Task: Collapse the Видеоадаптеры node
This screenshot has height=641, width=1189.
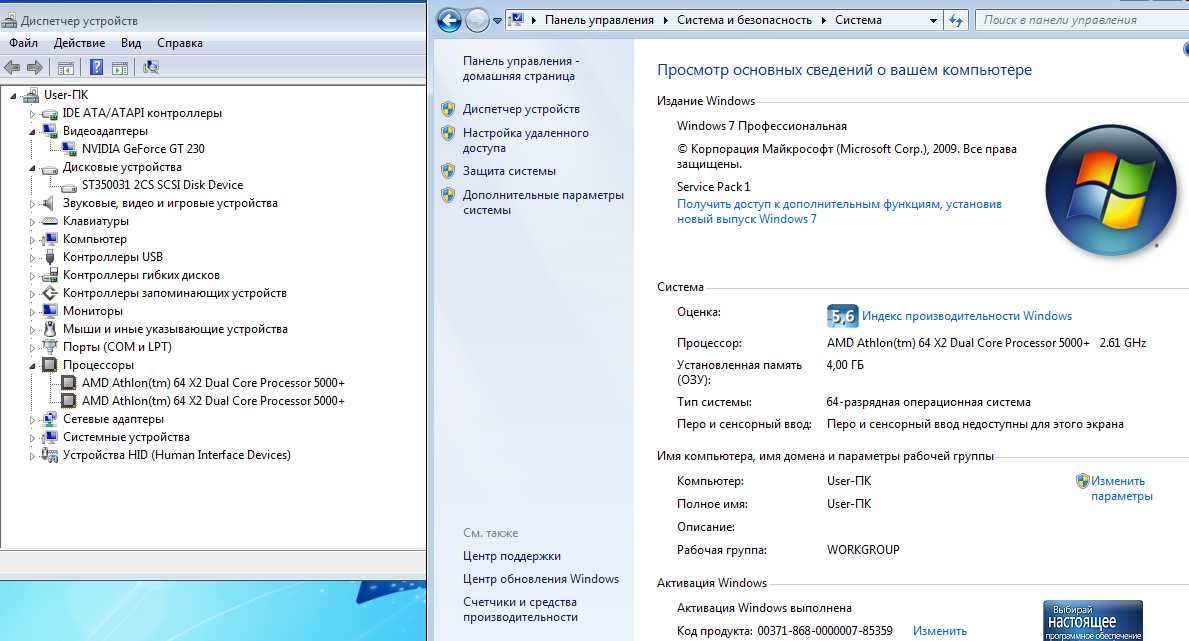Action: tap(33, 131)
